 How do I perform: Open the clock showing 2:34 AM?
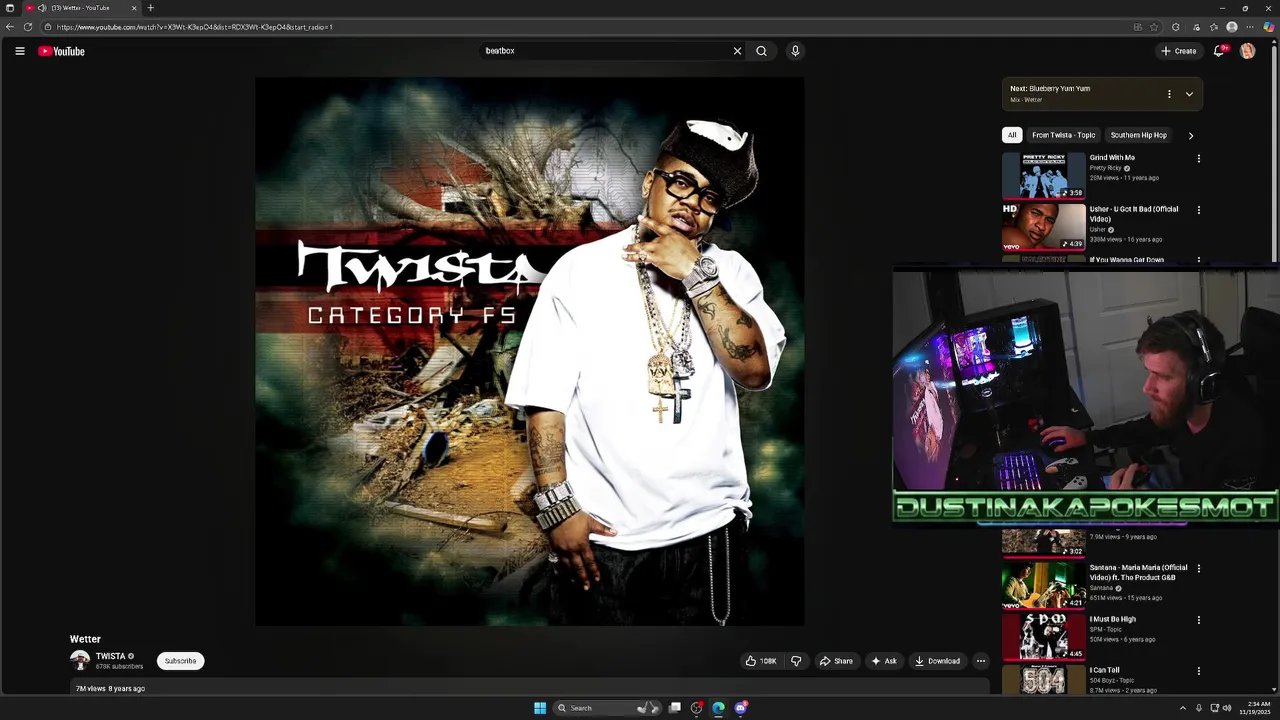click(x=1256, y=708)
